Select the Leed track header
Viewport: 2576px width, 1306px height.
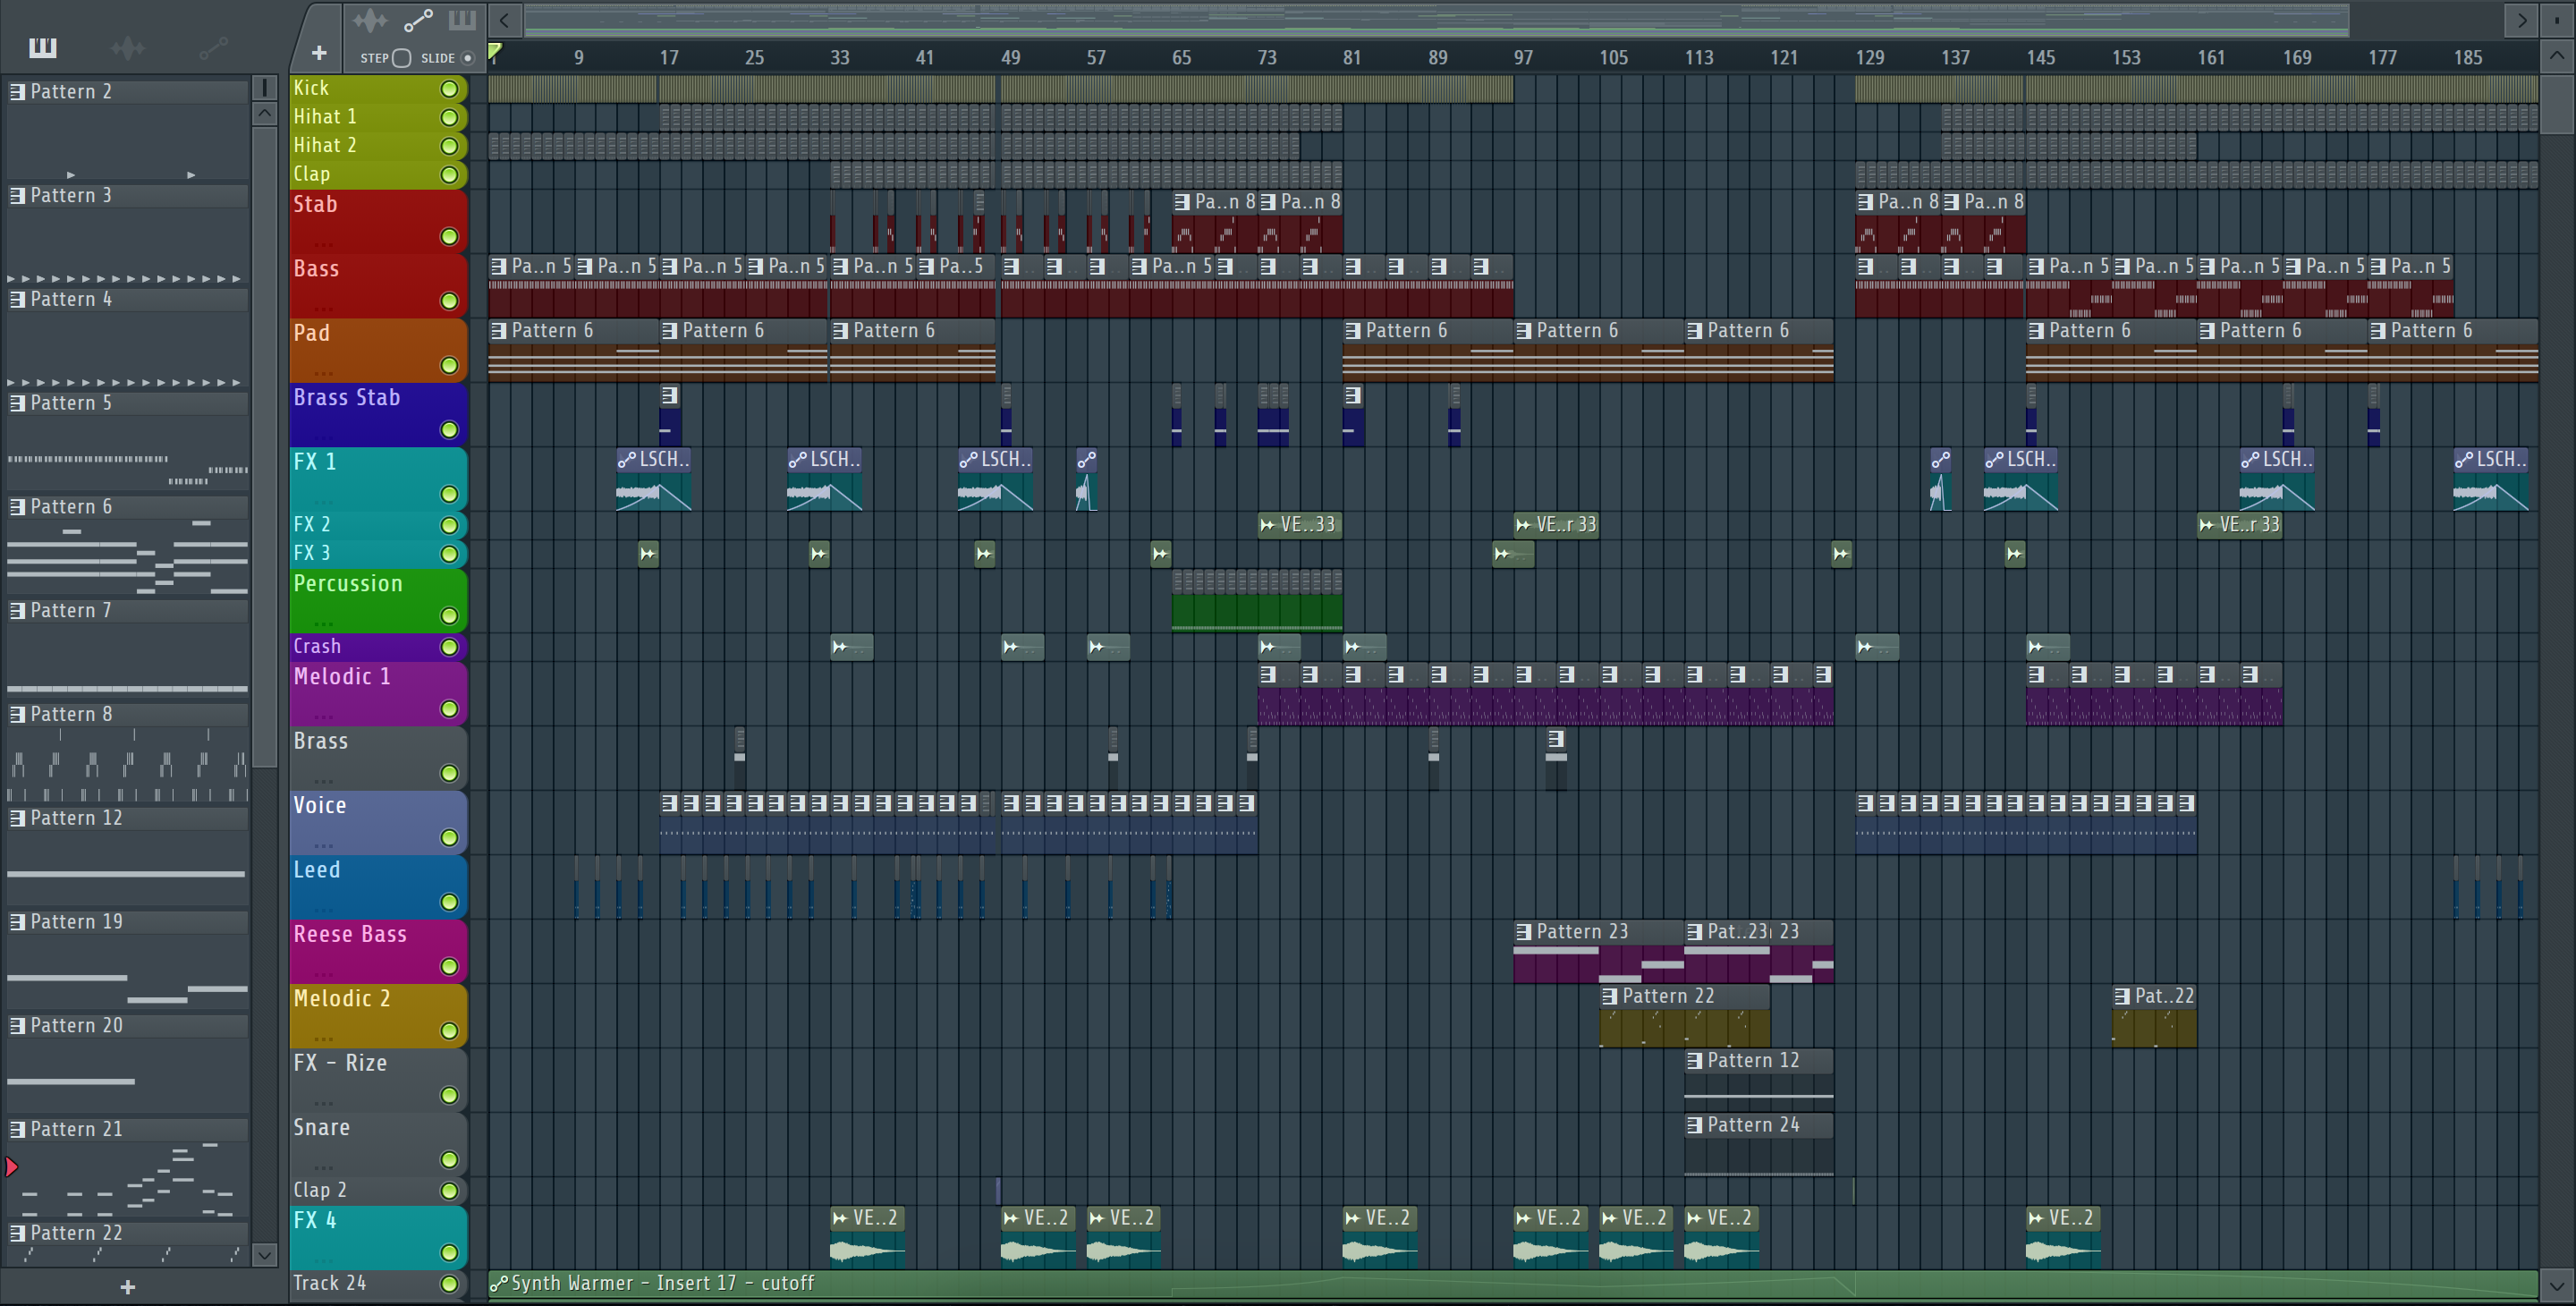tap(379, 886)
